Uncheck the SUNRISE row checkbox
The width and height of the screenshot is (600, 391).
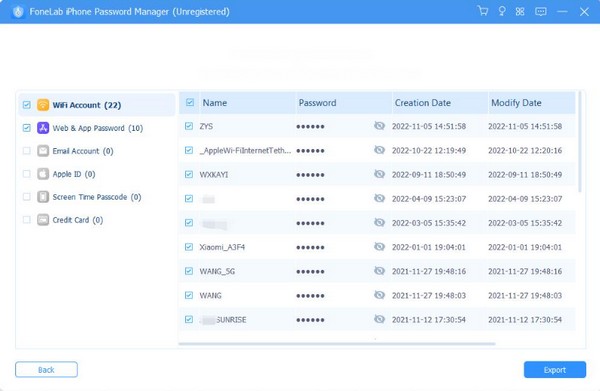point(189,319)
